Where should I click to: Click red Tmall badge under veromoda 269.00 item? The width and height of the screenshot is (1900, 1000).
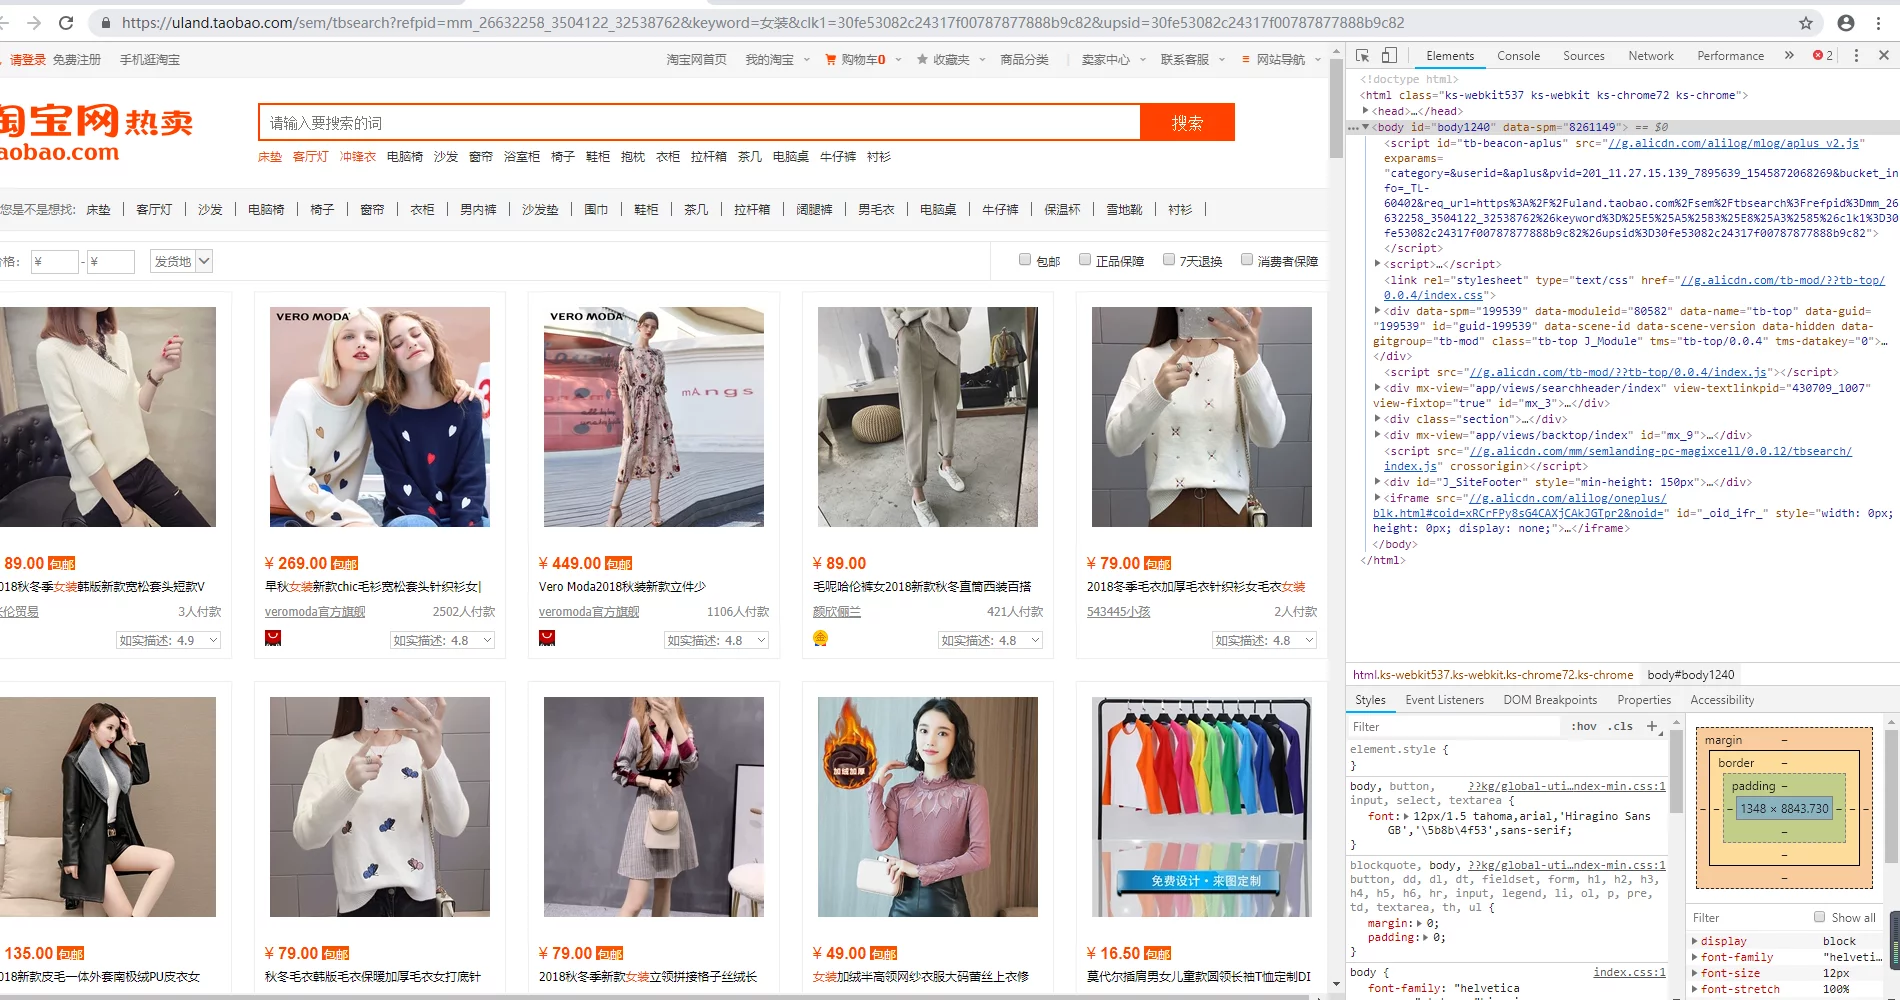(273, 638)
